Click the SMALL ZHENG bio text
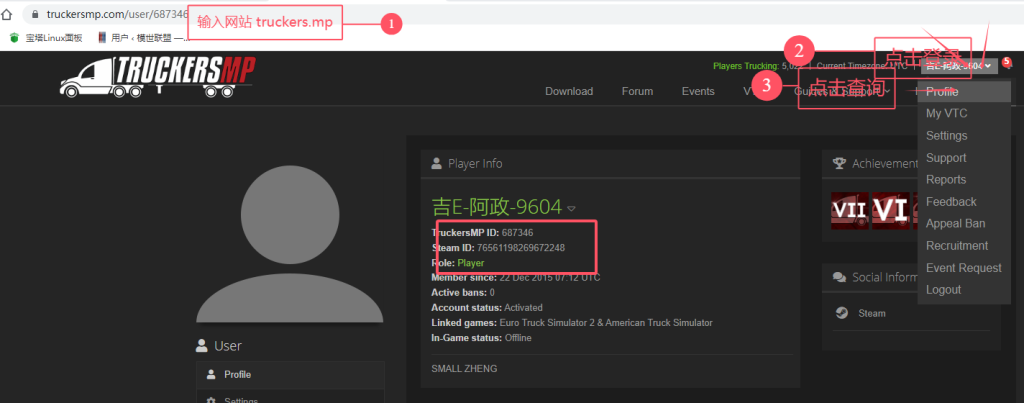The width and height of the screenshot is (1024, 403). pyautogui.click(x=464, y=369)
